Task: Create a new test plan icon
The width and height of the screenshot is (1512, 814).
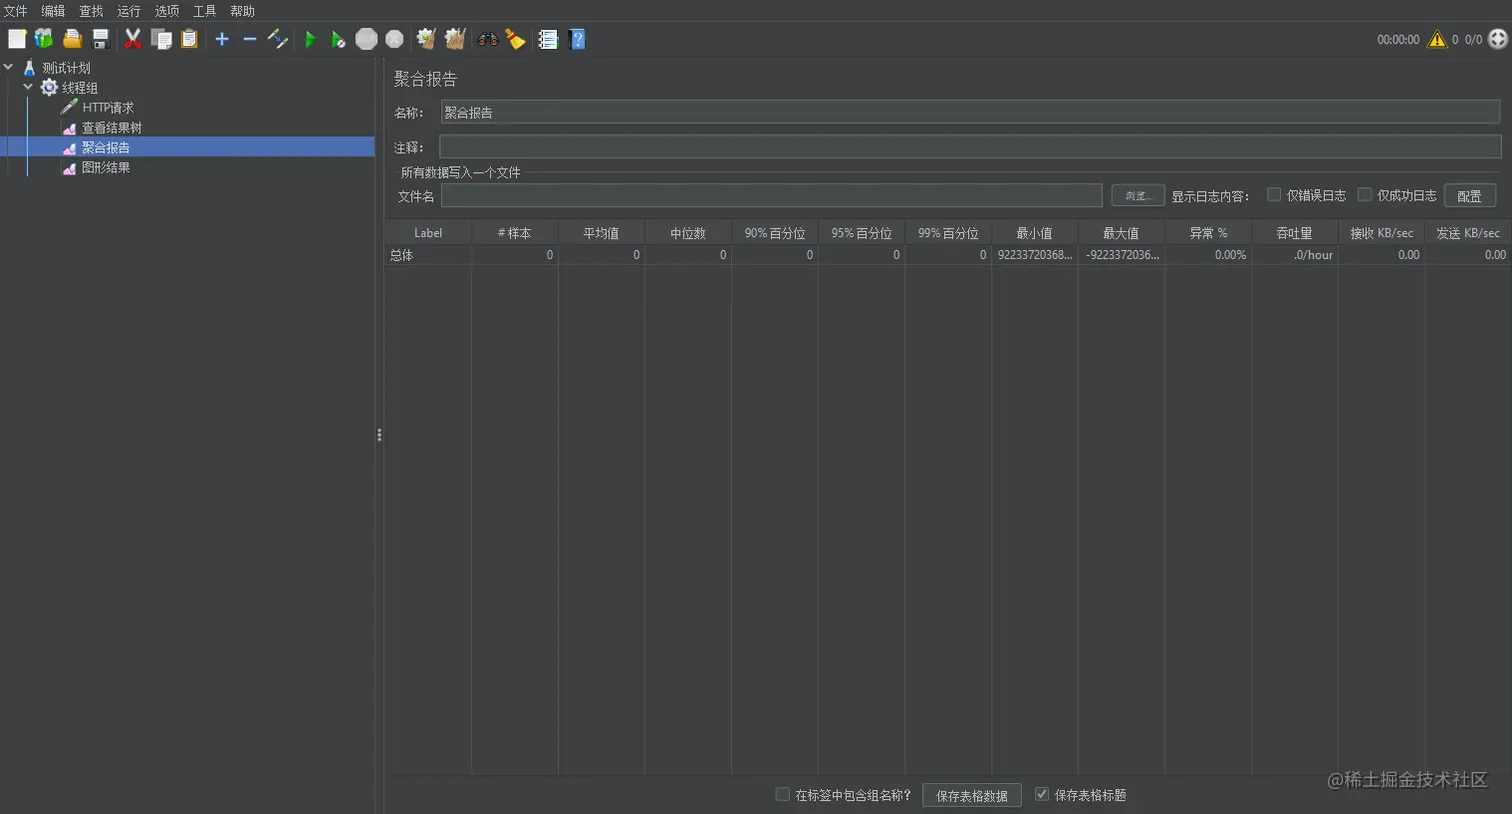Action: click(17, 39)
